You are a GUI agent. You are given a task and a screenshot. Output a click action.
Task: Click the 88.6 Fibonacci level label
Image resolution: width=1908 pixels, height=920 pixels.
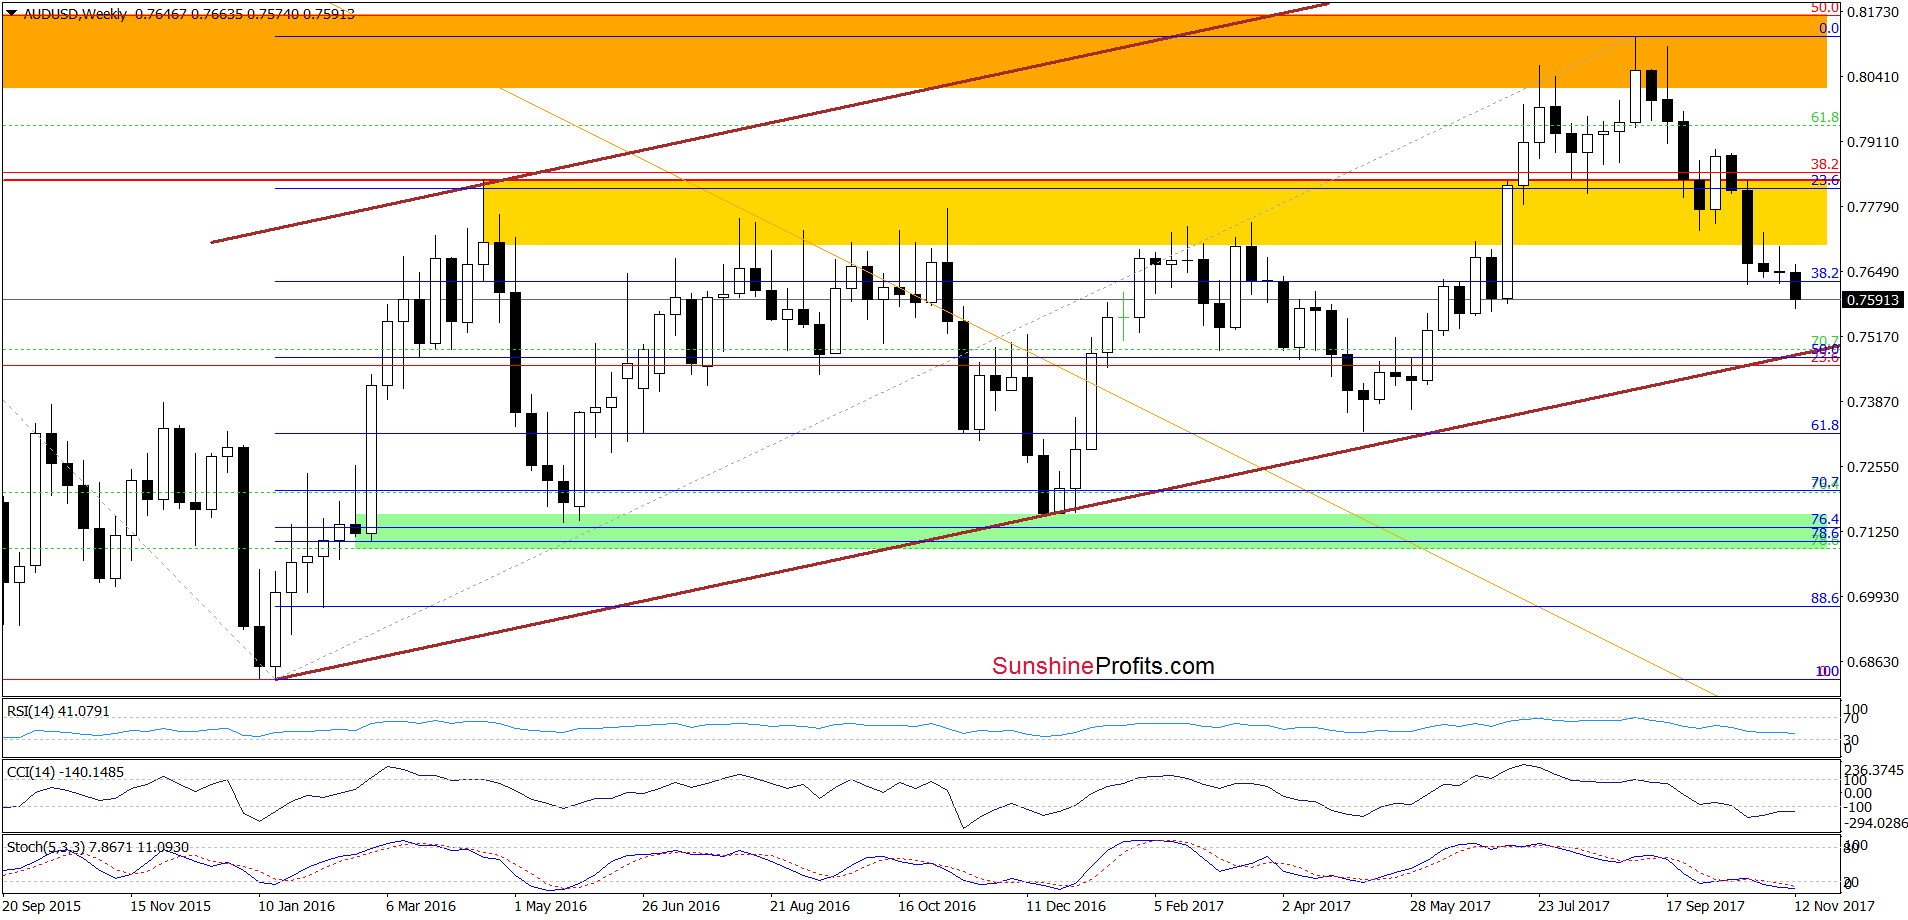[x=1825, y=598]
